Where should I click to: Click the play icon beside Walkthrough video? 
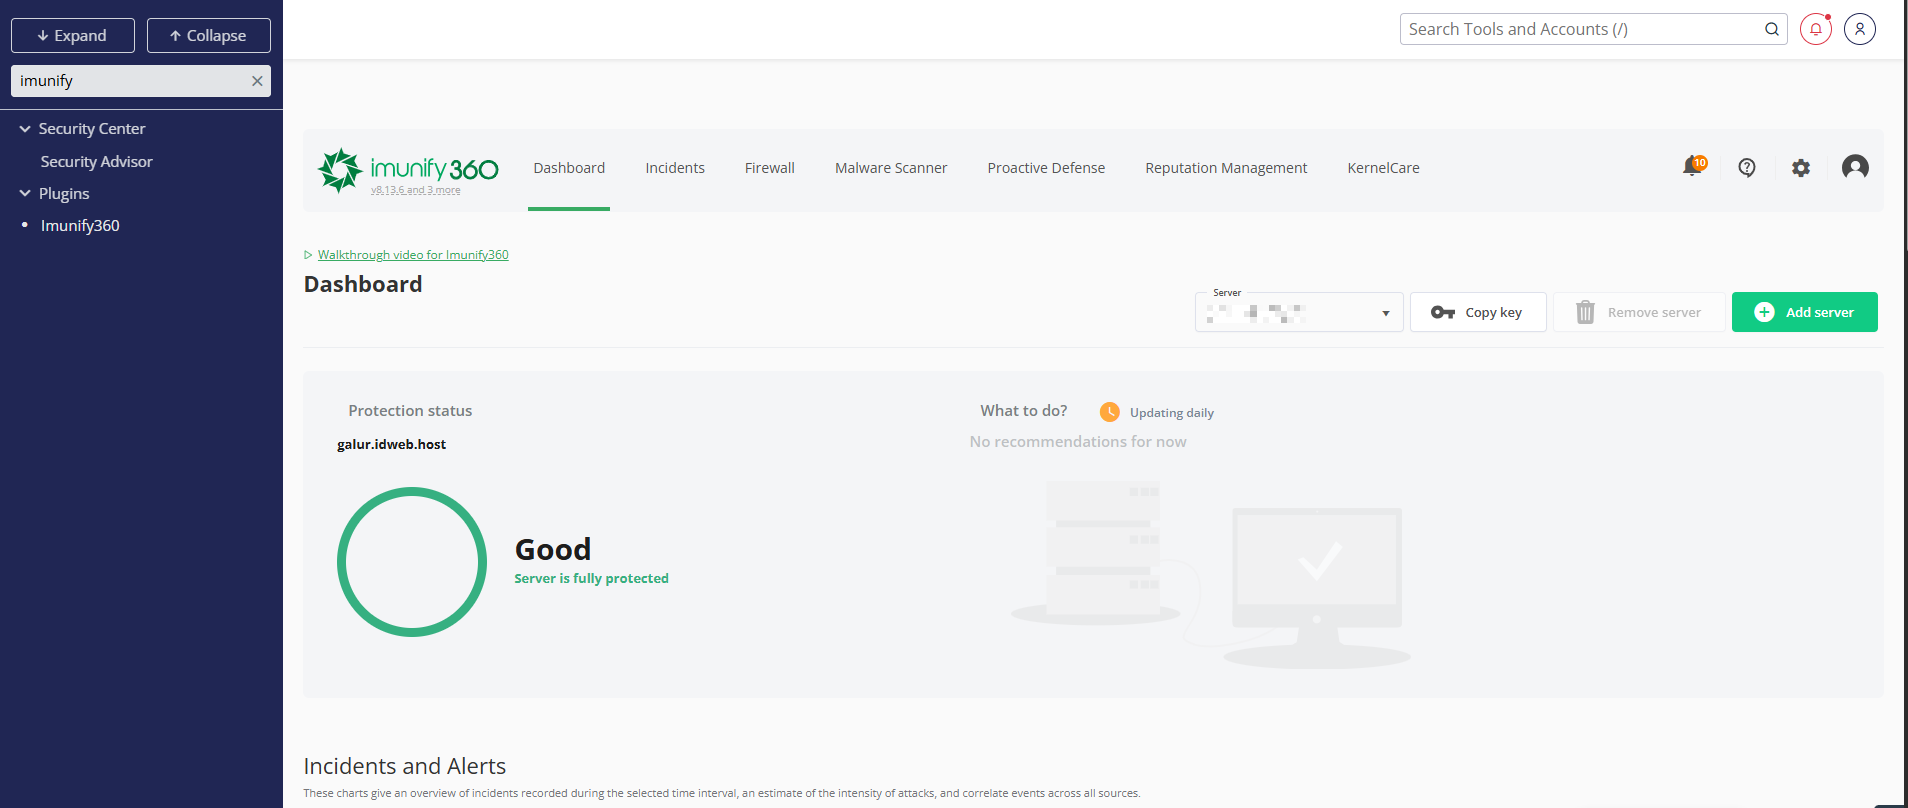(x=308, y=255)
